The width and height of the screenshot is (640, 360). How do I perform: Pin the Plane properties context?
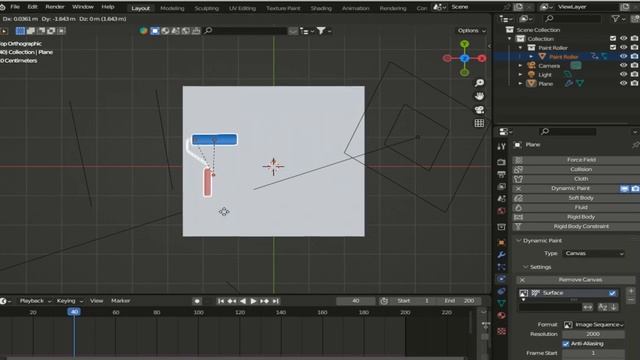(x=635, y=145)
